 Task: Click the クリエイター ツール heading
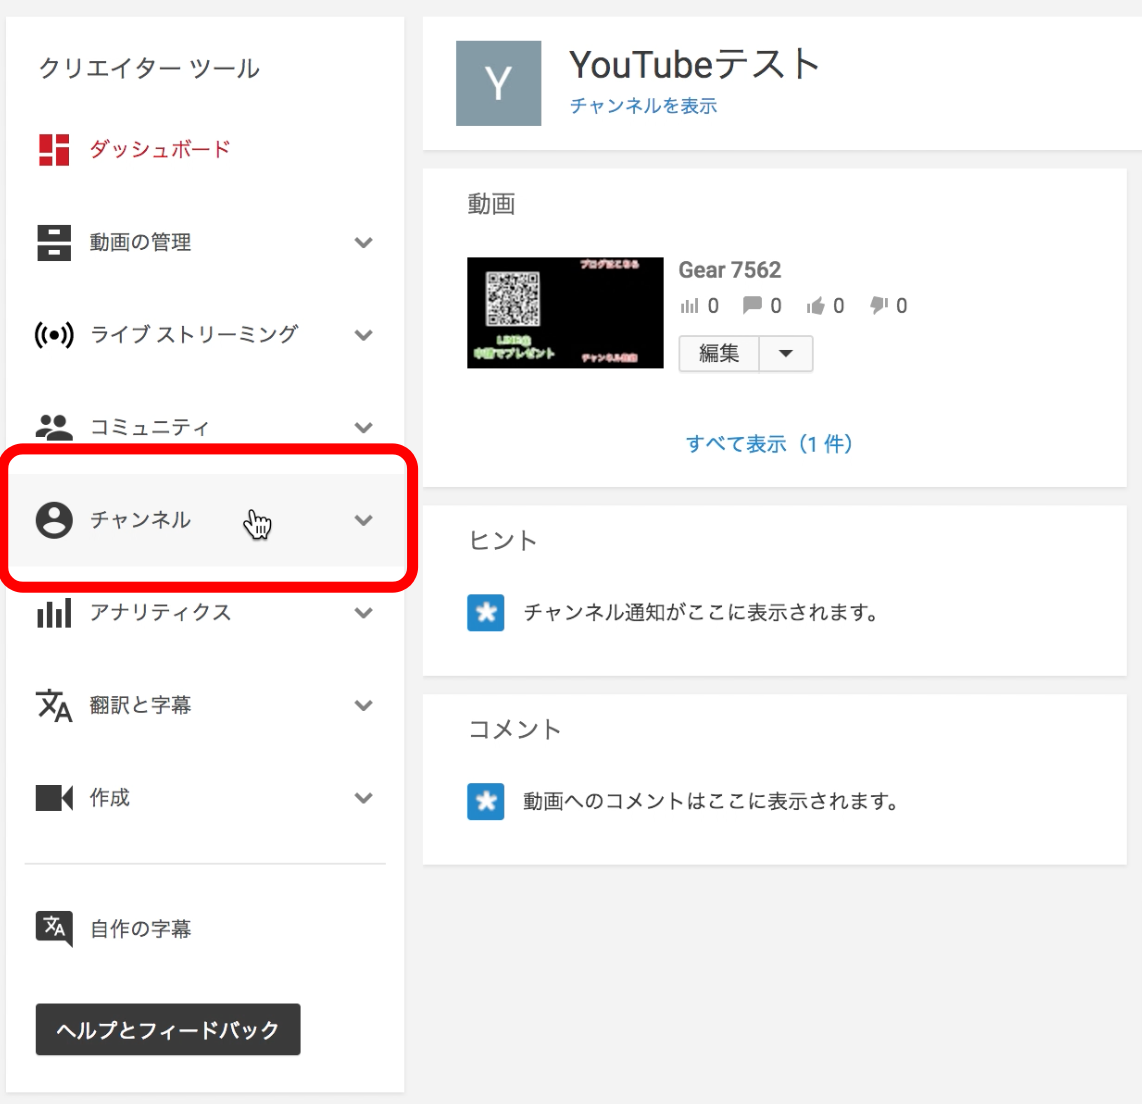[149, 68]
